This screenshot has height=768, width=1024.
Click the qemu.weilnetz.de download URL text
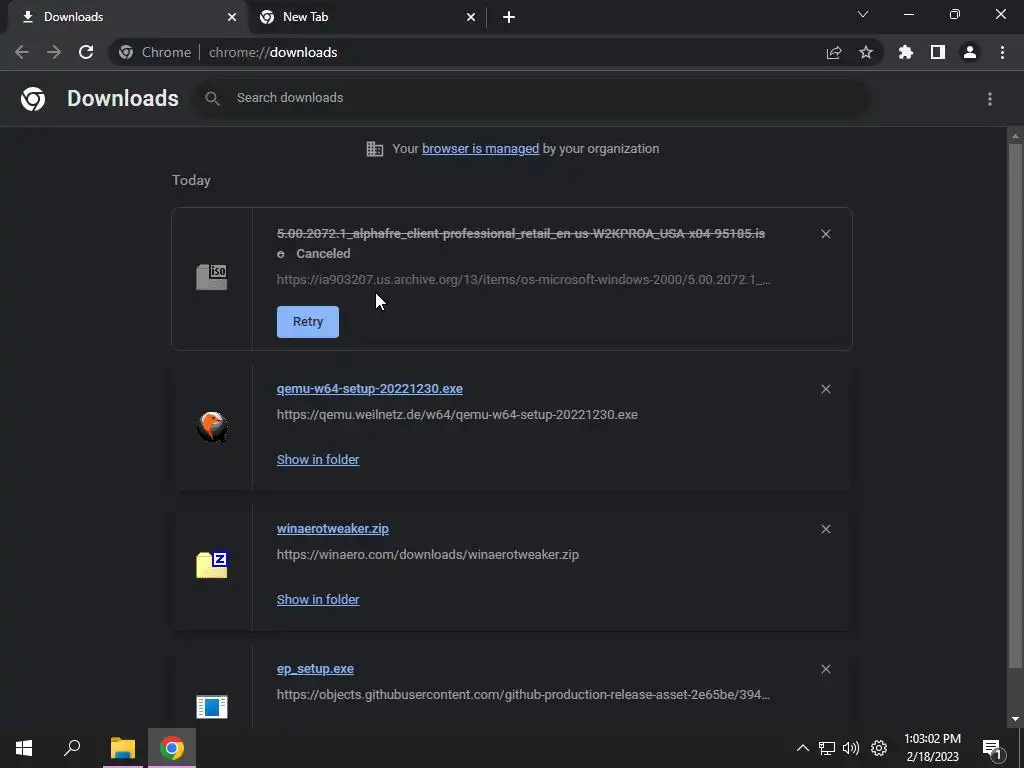(457, 415)
